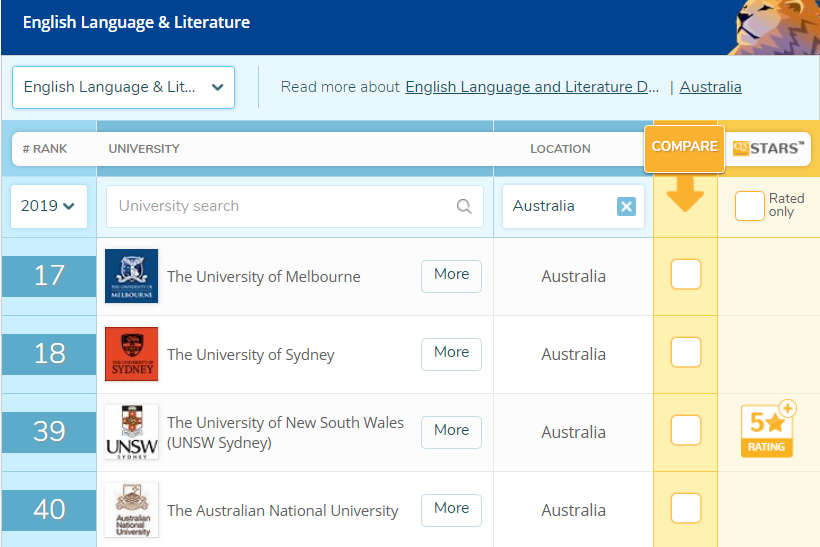Enable the Rated only checkbox
The image size is (820, 547).
tap(749, 206)
